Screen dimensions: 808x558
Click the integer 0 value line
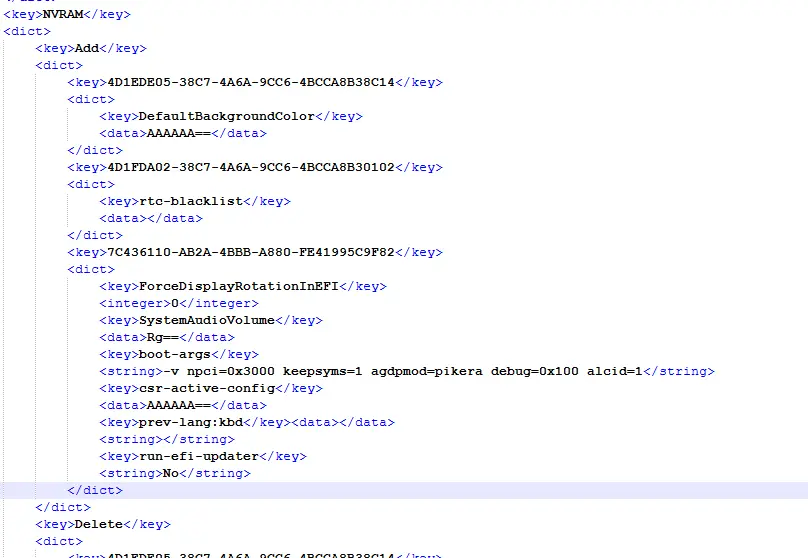[179, 303]
